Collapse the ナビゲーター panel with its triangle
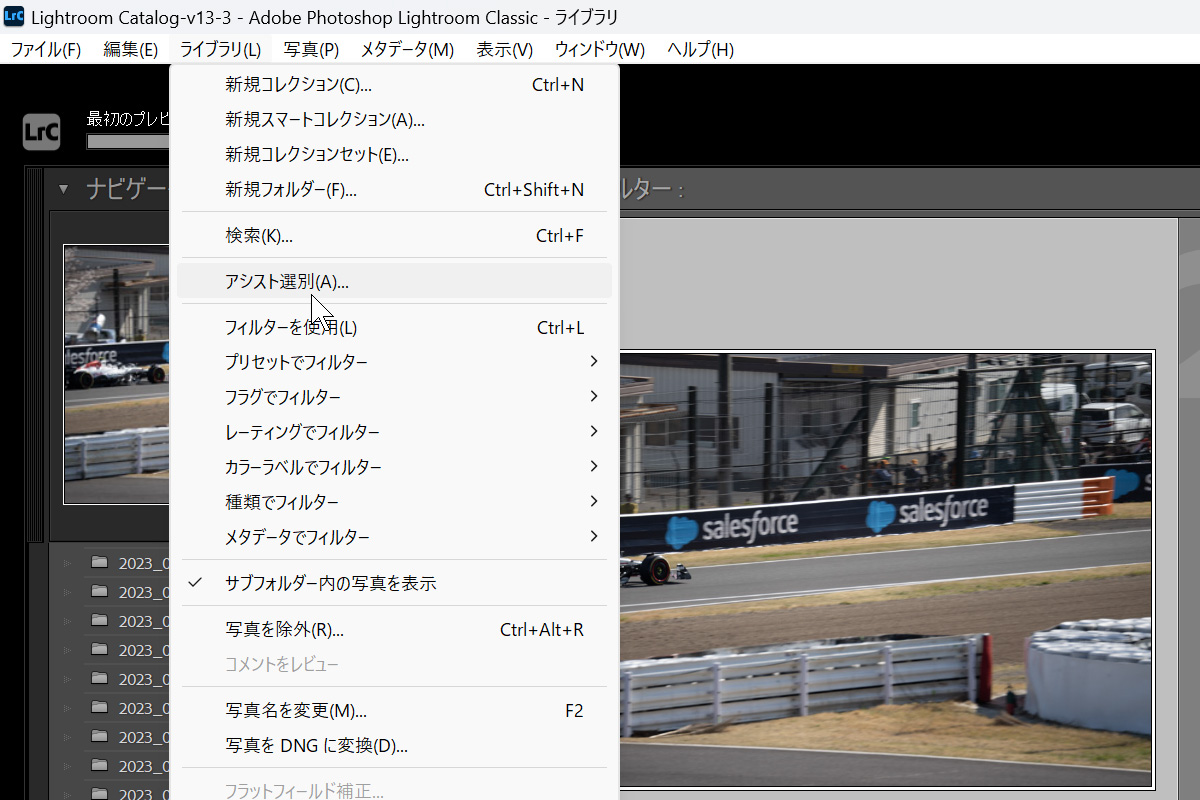Viewport: 1200px width, 800px height. (64, 189)
